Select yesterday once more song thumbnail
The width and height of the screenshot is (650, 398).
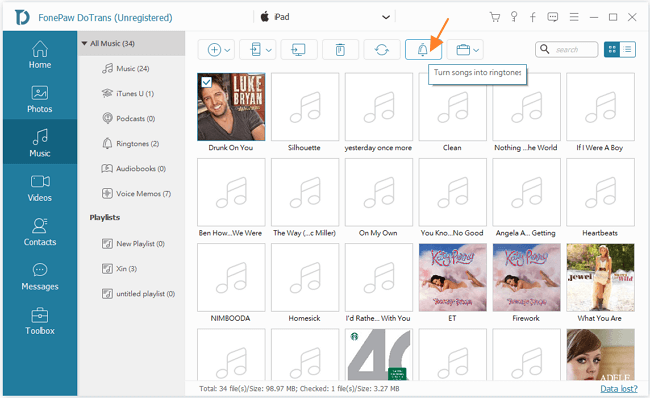[x=379, y=107]
